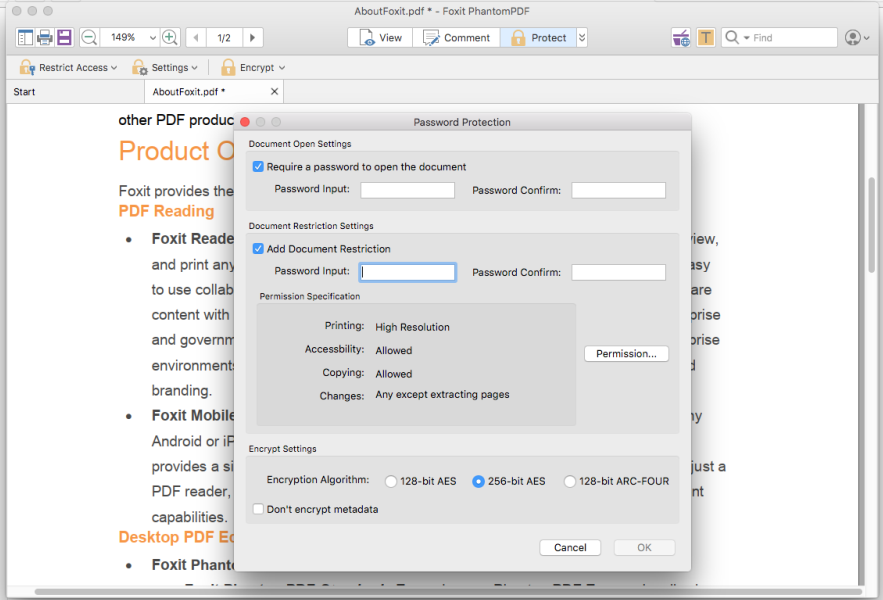Click the print icon in toolbar
Screen dimensions: 883x600
[x=44, y=38]
